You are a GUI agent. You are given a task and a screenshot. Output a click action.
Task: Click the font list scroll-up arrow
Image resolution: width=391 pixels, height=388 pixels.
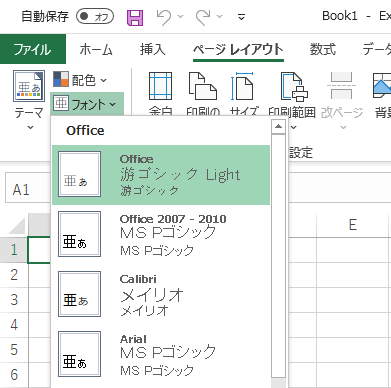278,127
